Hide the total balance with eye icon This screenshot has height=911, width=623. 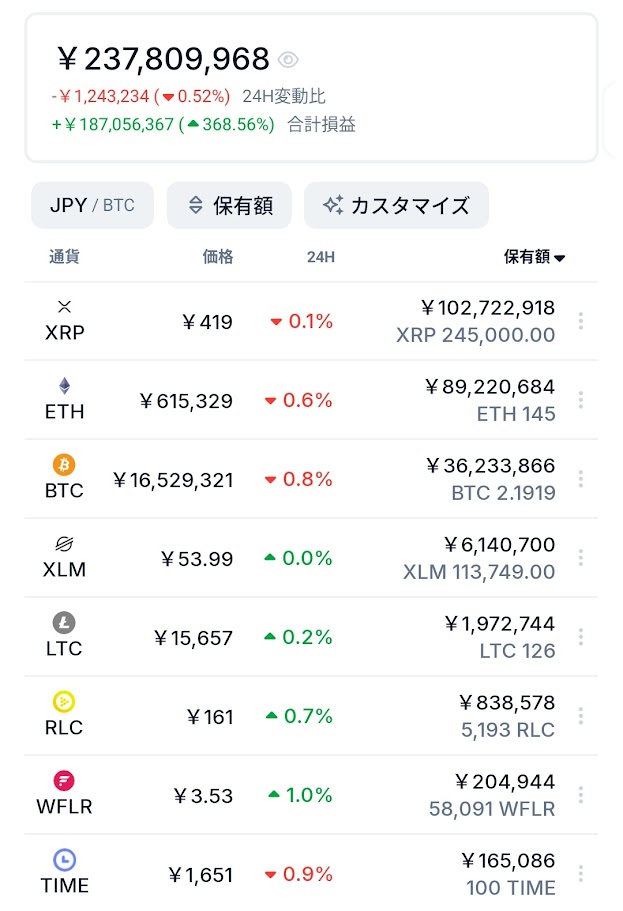pos(288,60)
